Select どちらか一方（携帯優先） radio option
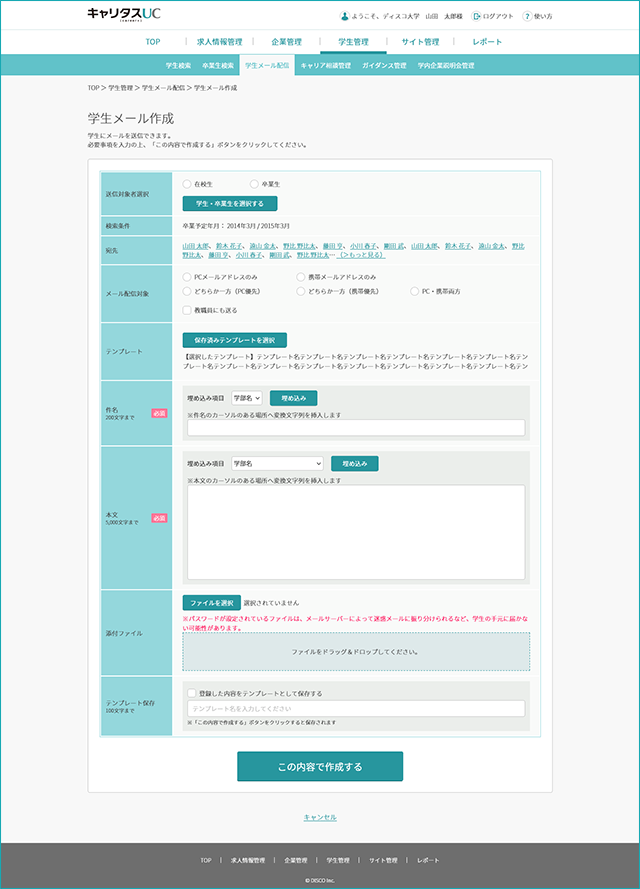 tap(300, 291)
